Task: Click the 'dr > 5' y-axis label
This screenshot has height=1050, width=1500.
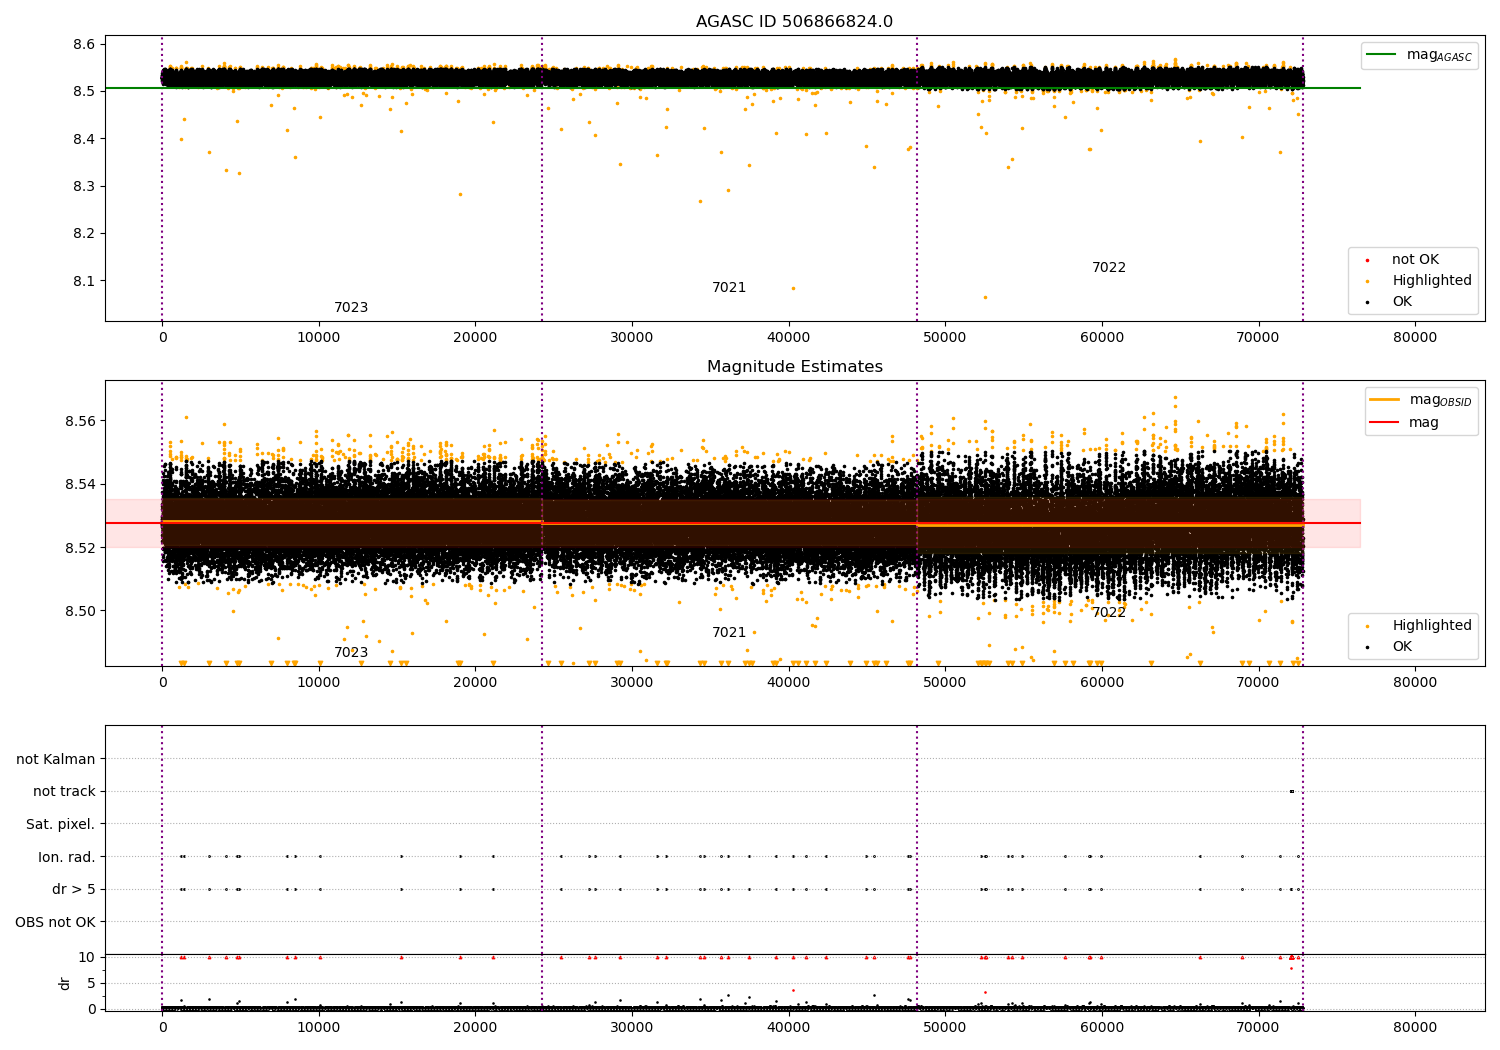Action: [74, 890]
